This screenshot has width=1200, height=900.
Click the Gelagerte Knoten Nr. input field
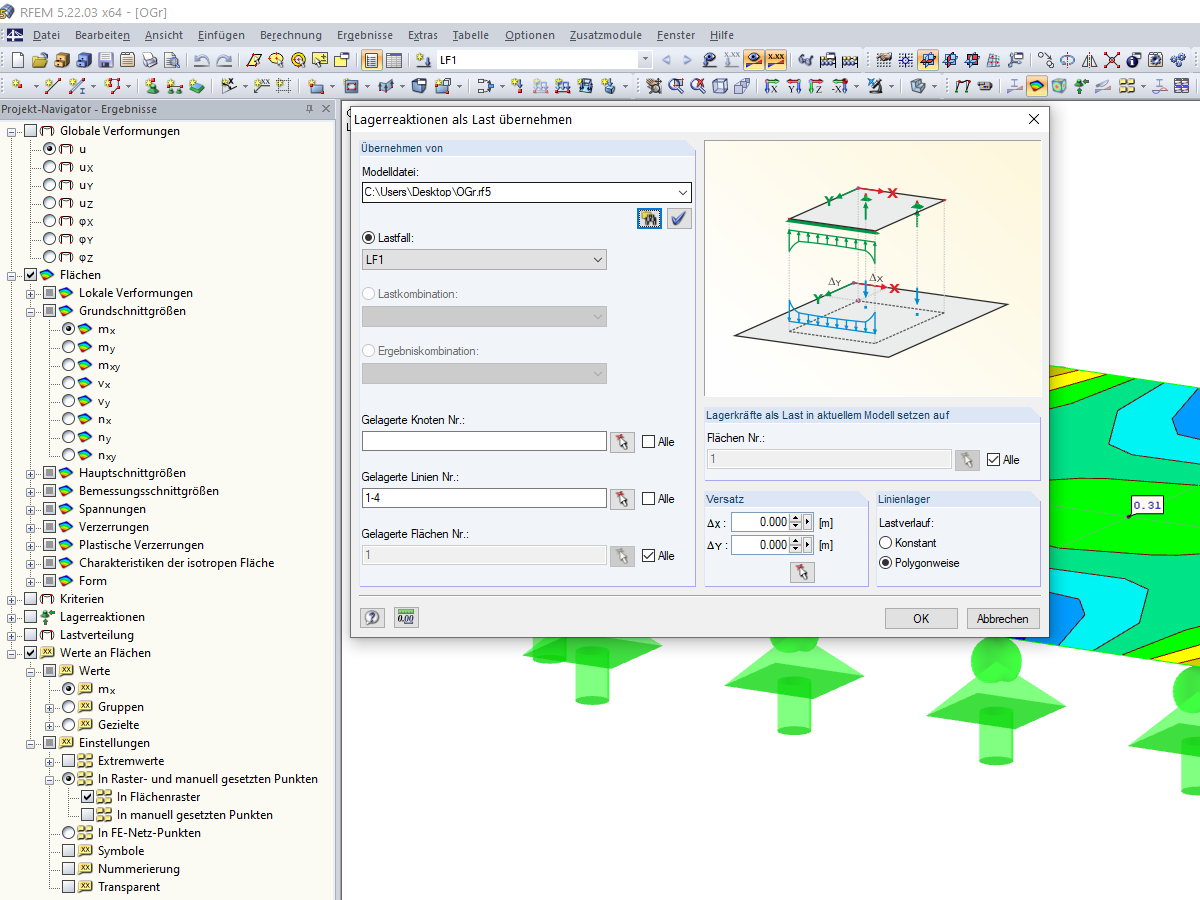[484, 442]
